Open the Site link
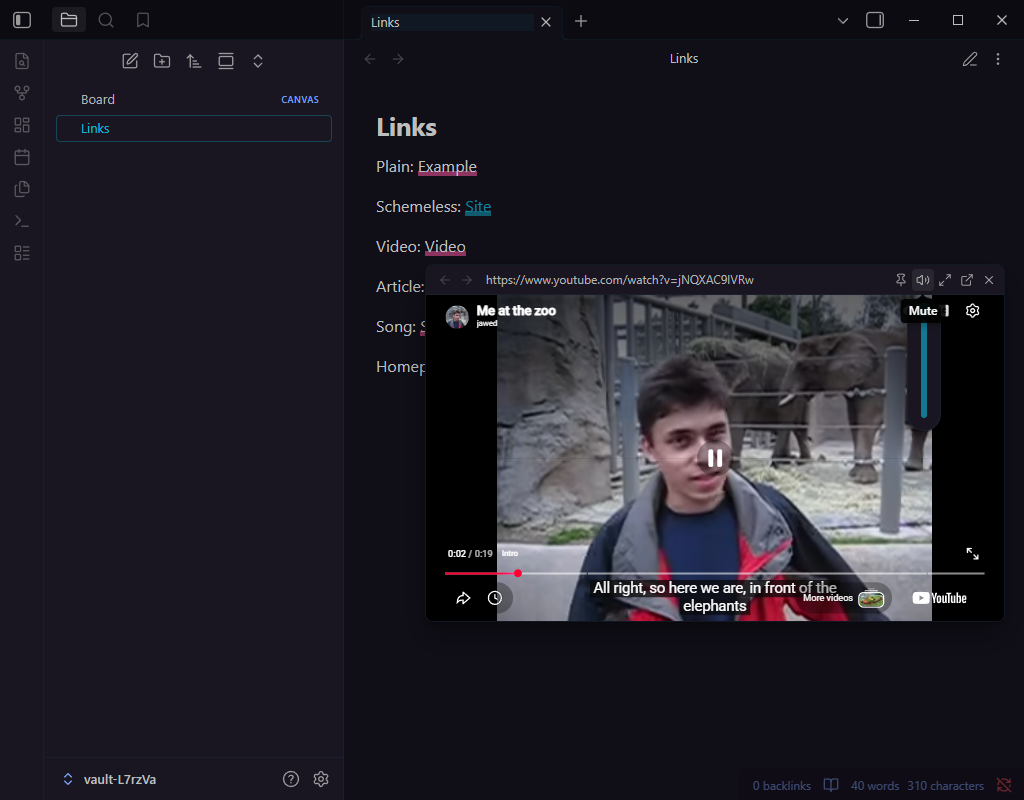1024x800 pixels. tap(478, 206)
